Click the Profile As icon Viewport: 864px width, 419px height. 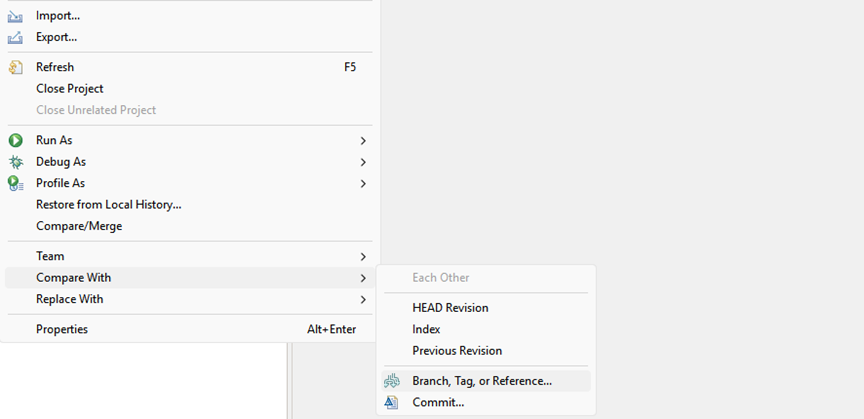tap(15, 183)
